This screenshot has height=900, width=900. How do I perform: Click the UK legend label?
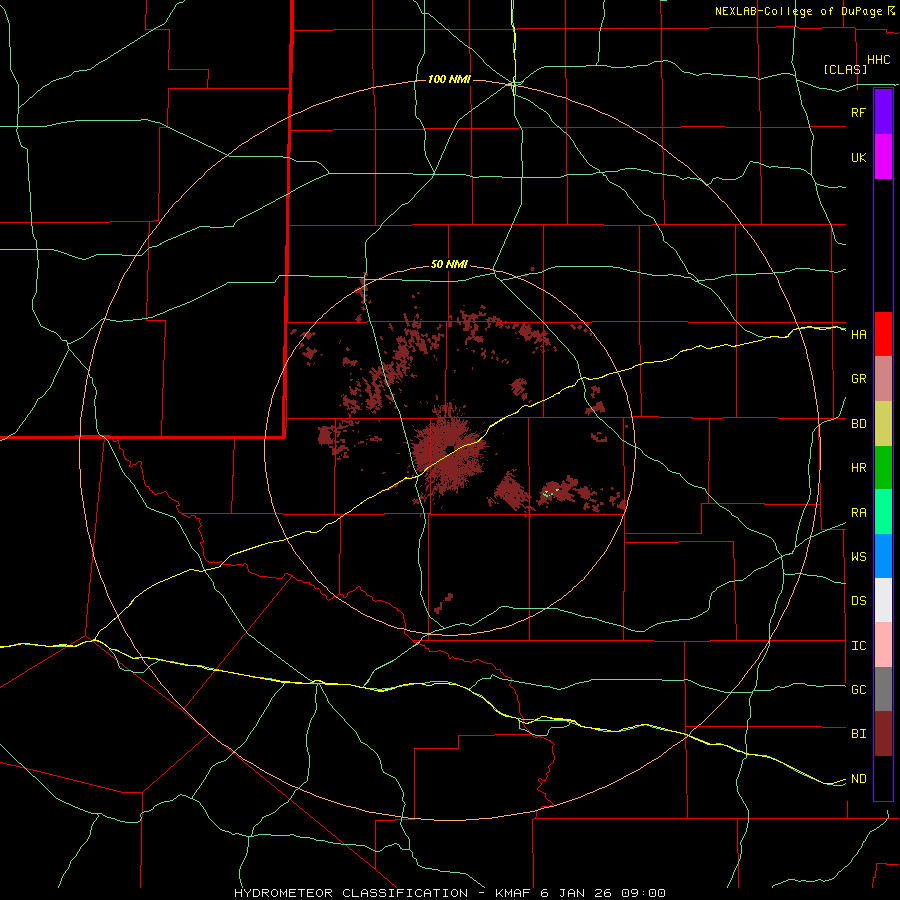[859, 157]
